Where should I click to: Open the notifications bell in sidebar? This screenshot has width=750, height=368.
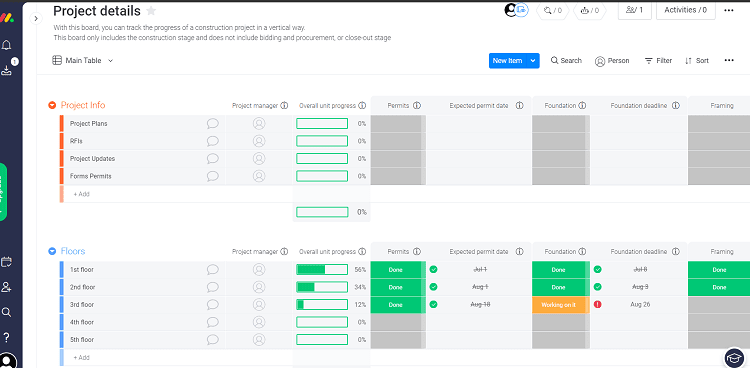7,45
